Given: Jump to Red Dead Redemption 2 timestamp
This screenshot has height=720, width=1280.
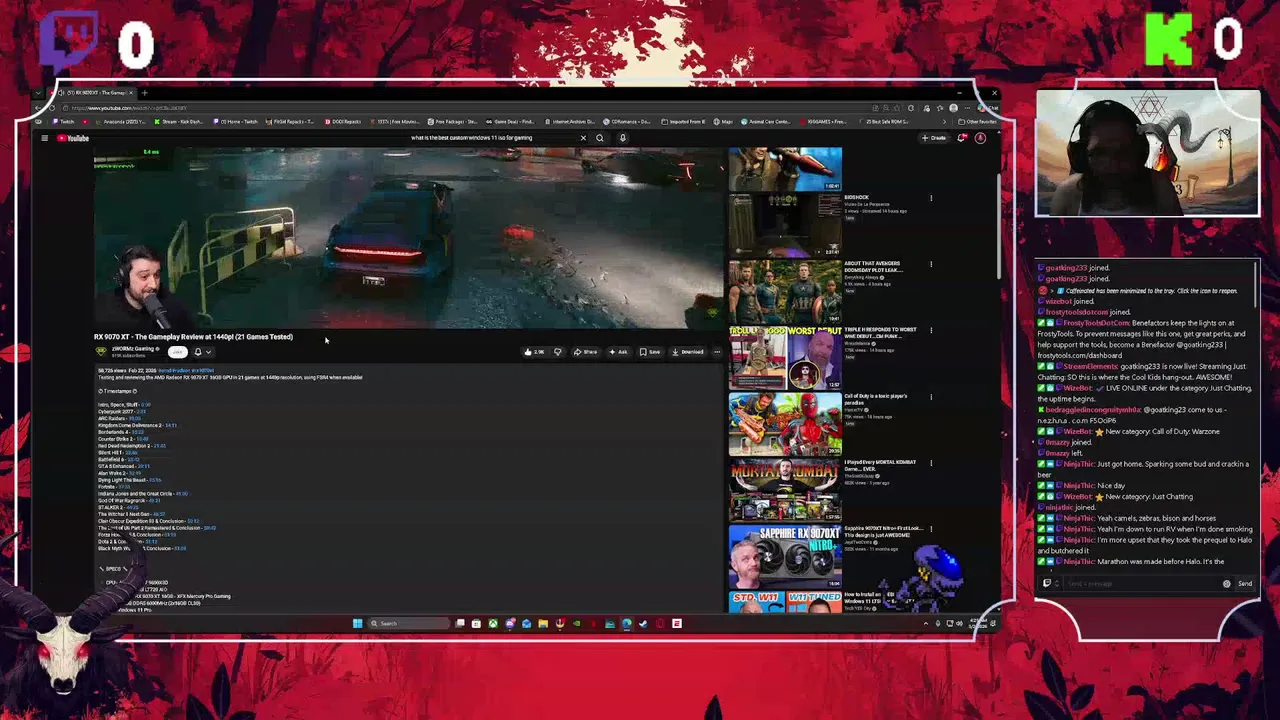Looking at the screenshot, I should pyautogui.click(x=160, y=446).
